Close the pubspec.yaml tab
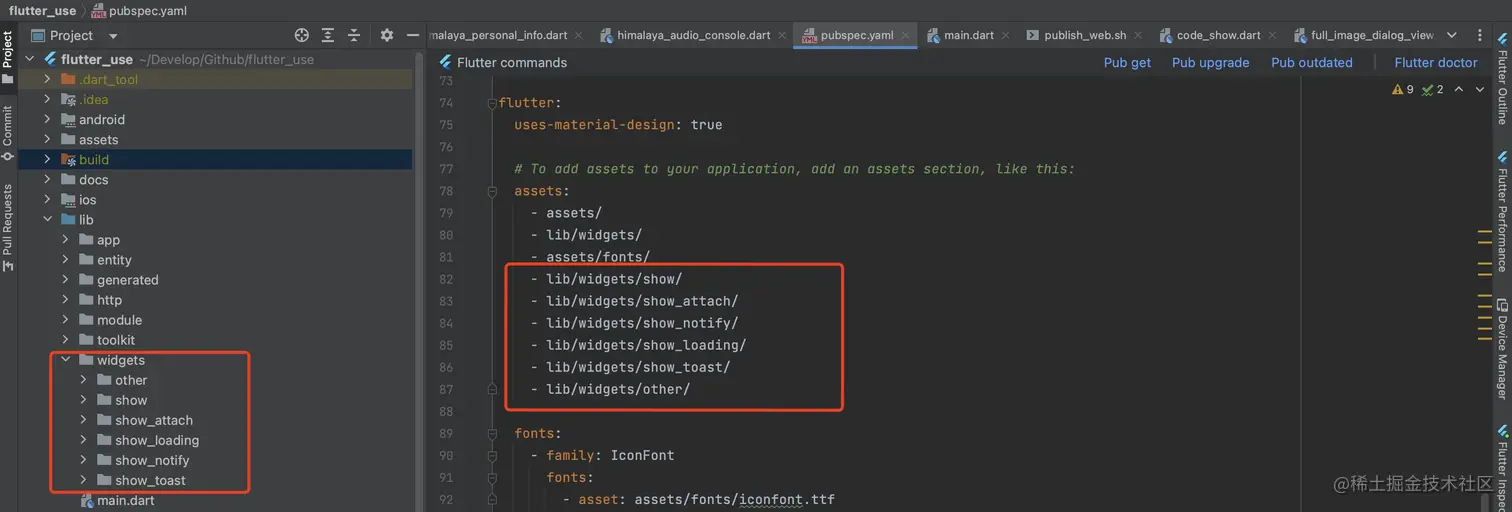Screen dimensions: 1512x512 point(906,35)
